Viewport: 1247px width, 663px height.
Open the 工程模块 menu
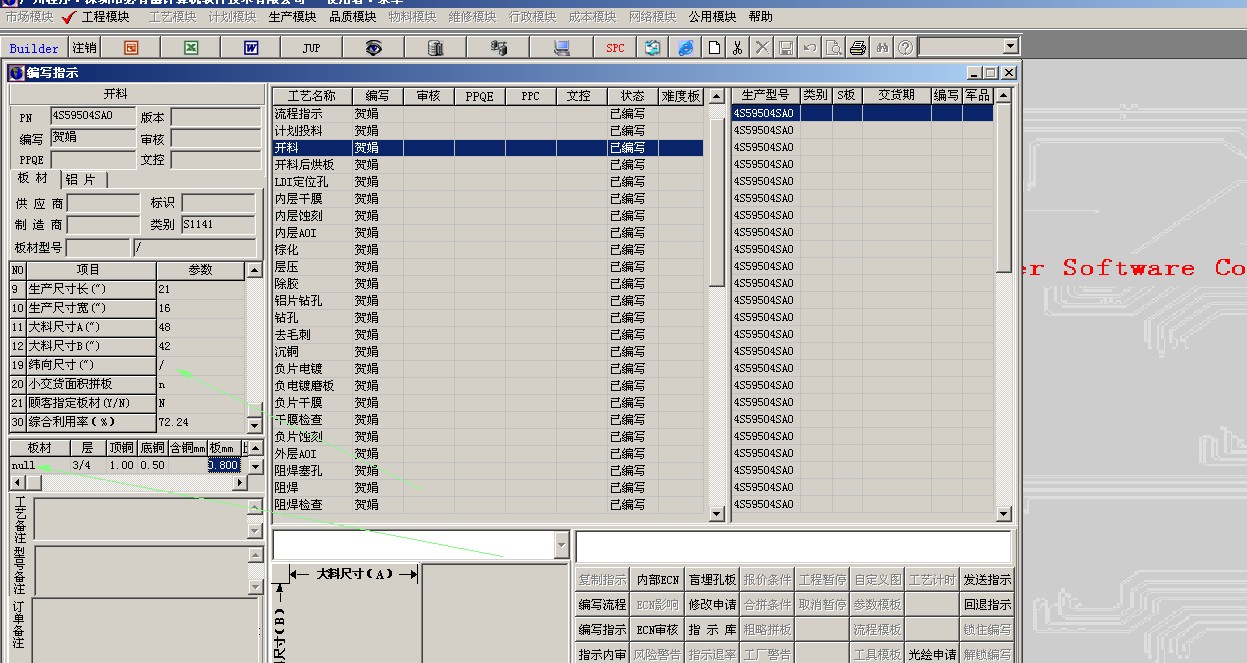coord(105,17)
